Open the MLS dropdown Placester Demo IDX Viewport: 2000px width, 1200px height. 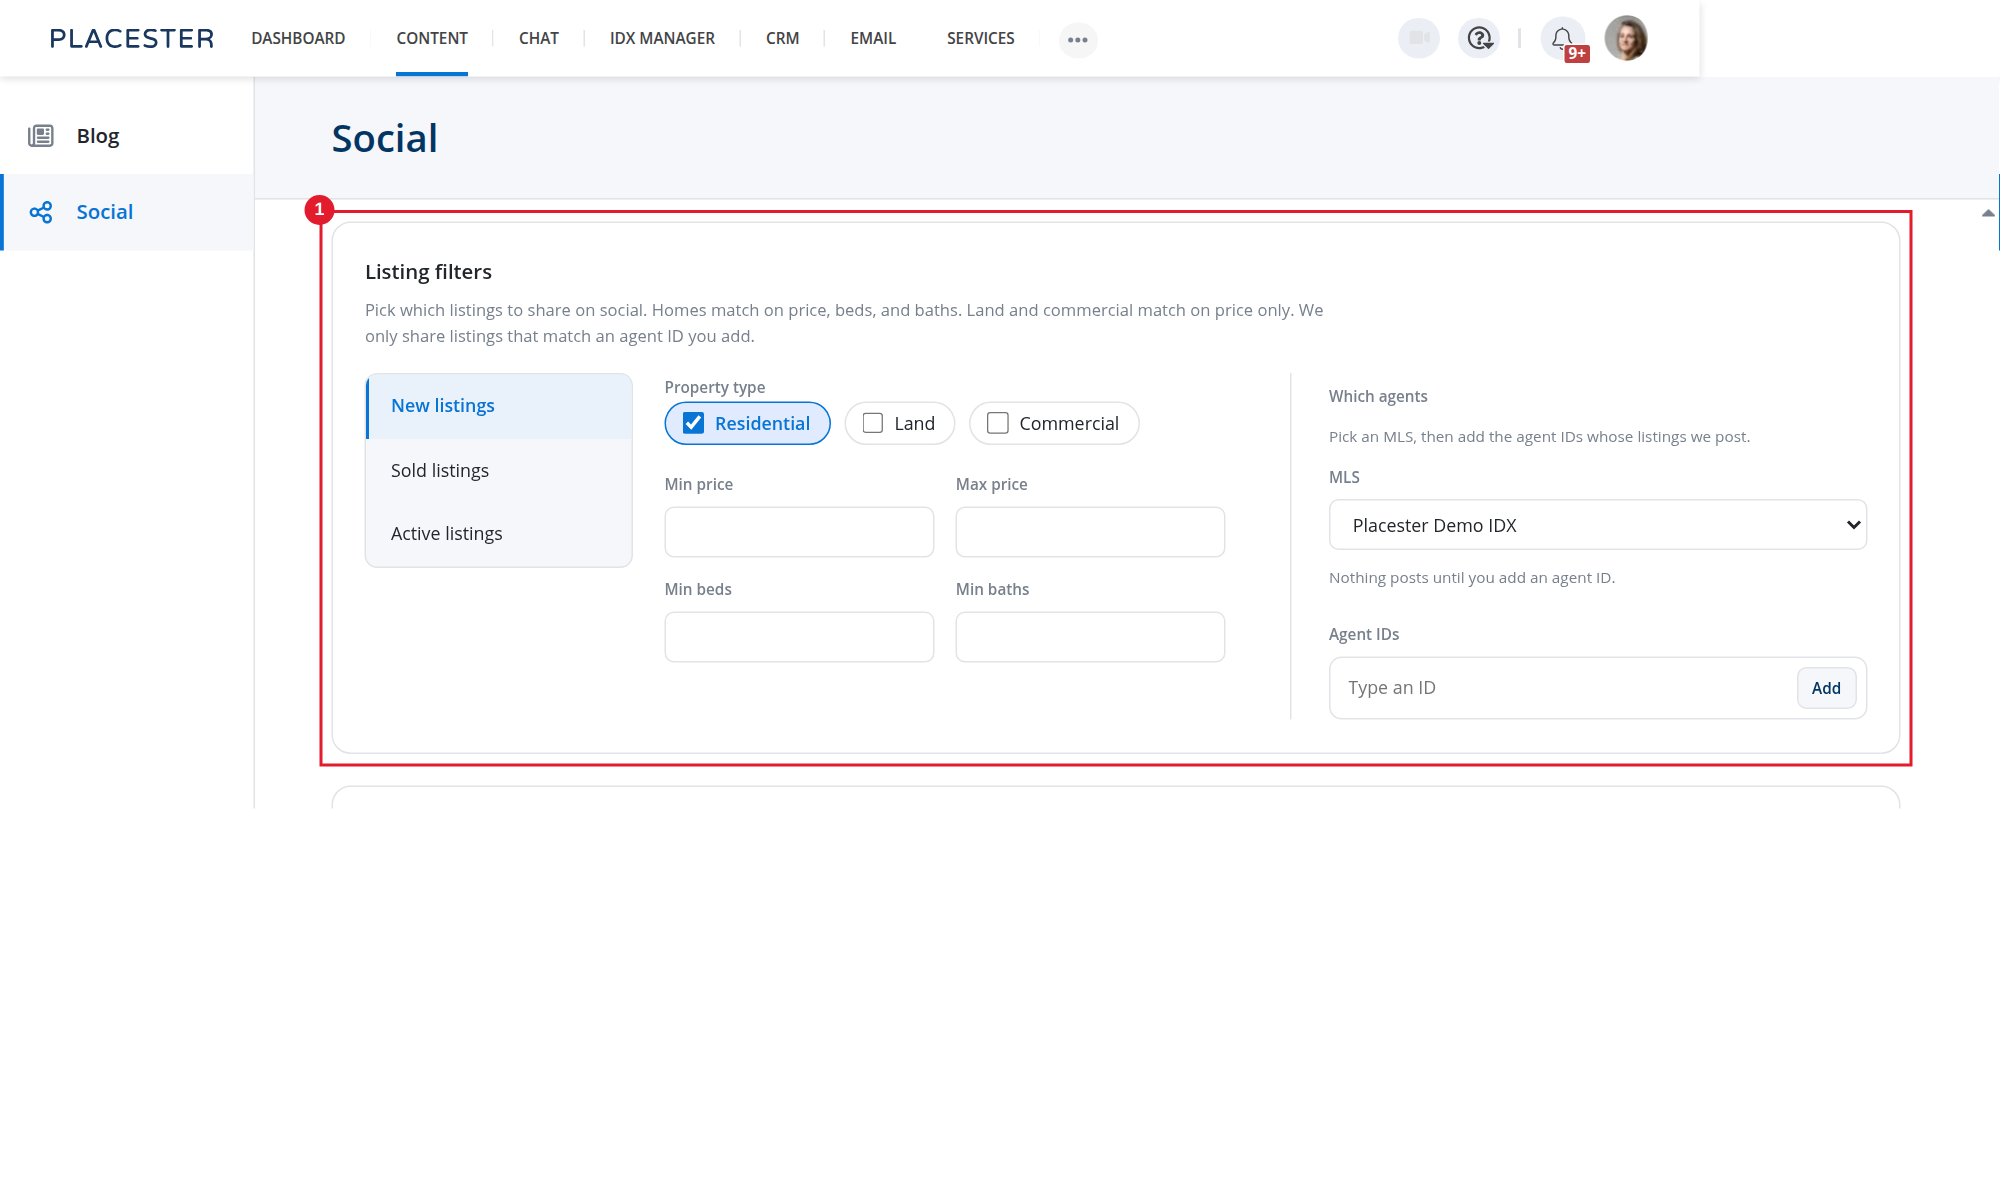[1598, 525]
